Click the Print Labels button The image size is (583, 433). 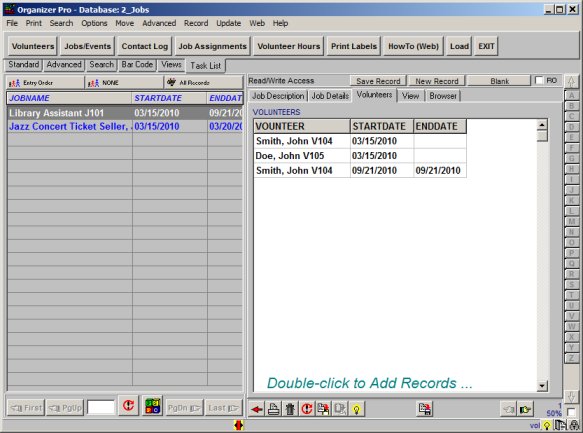point(354,46)
